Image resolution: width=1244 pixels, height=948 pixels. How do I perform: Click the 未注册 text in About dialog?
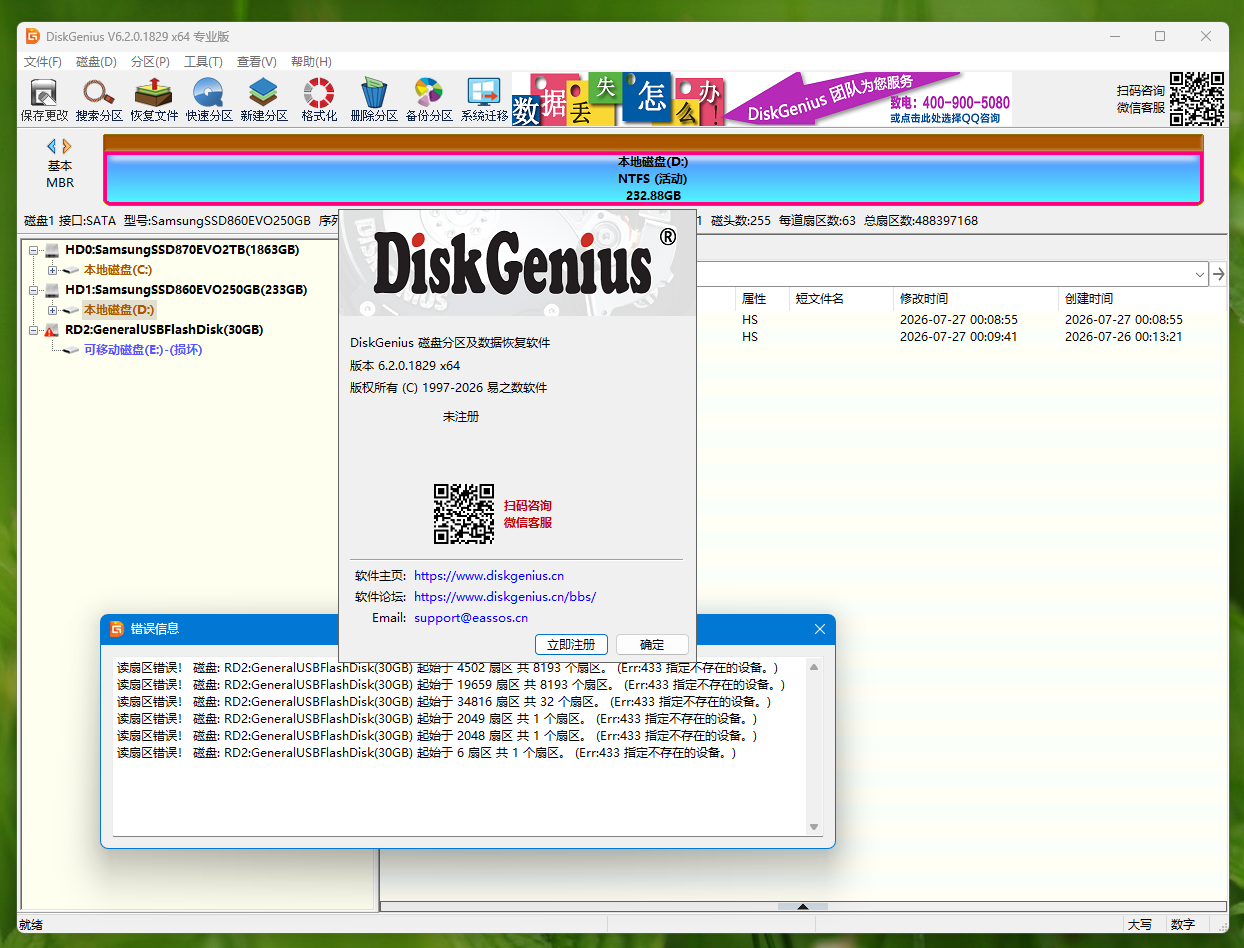click(x=461, y=416)
